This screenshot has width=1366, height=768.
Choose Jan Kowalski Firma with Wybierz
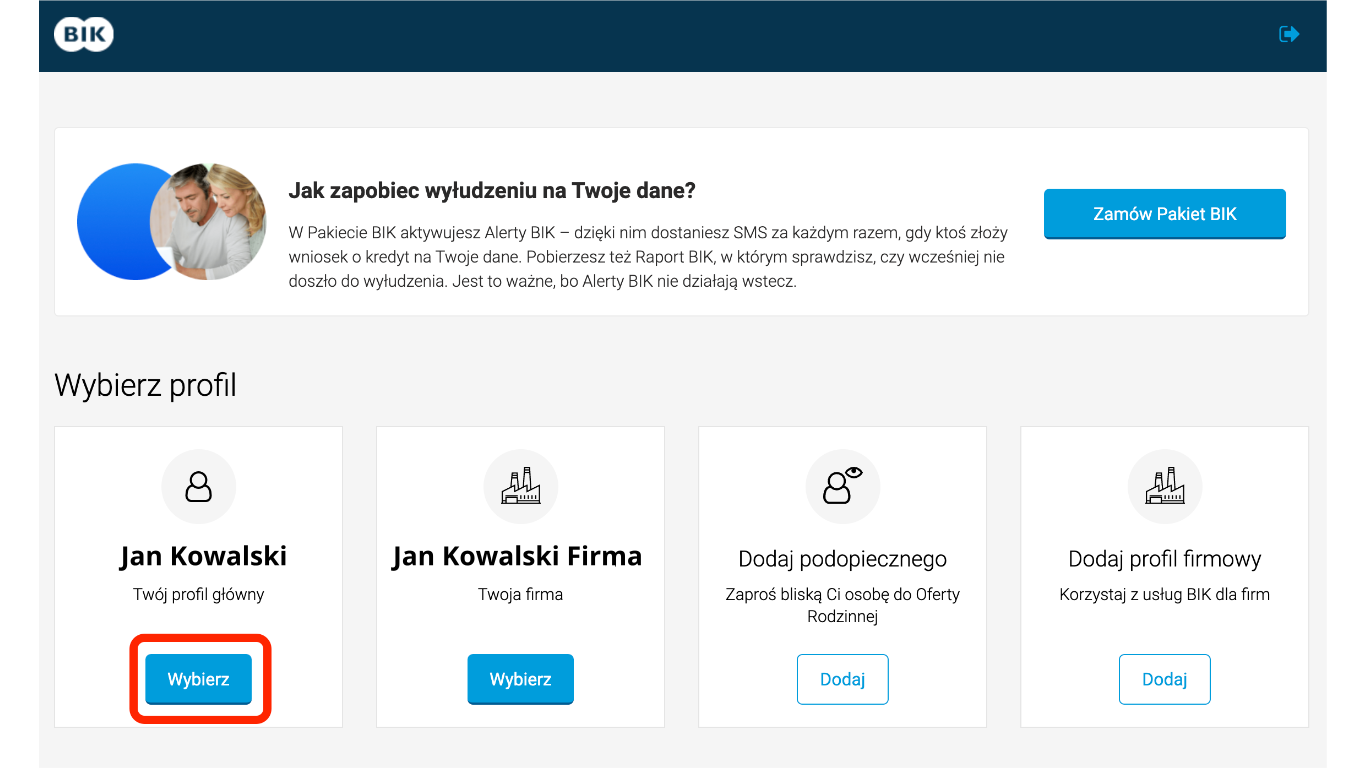(x=521, y=680)
